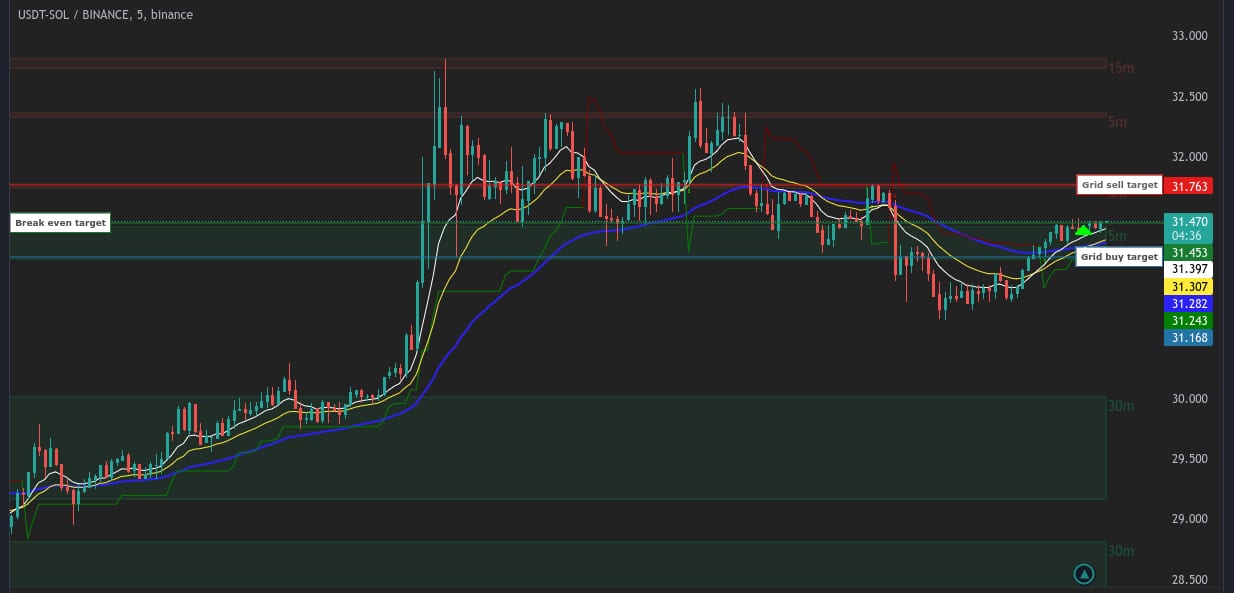
Task: Click the steel-blue 31.168 price tag
Action: click(x=1189, y=337)
